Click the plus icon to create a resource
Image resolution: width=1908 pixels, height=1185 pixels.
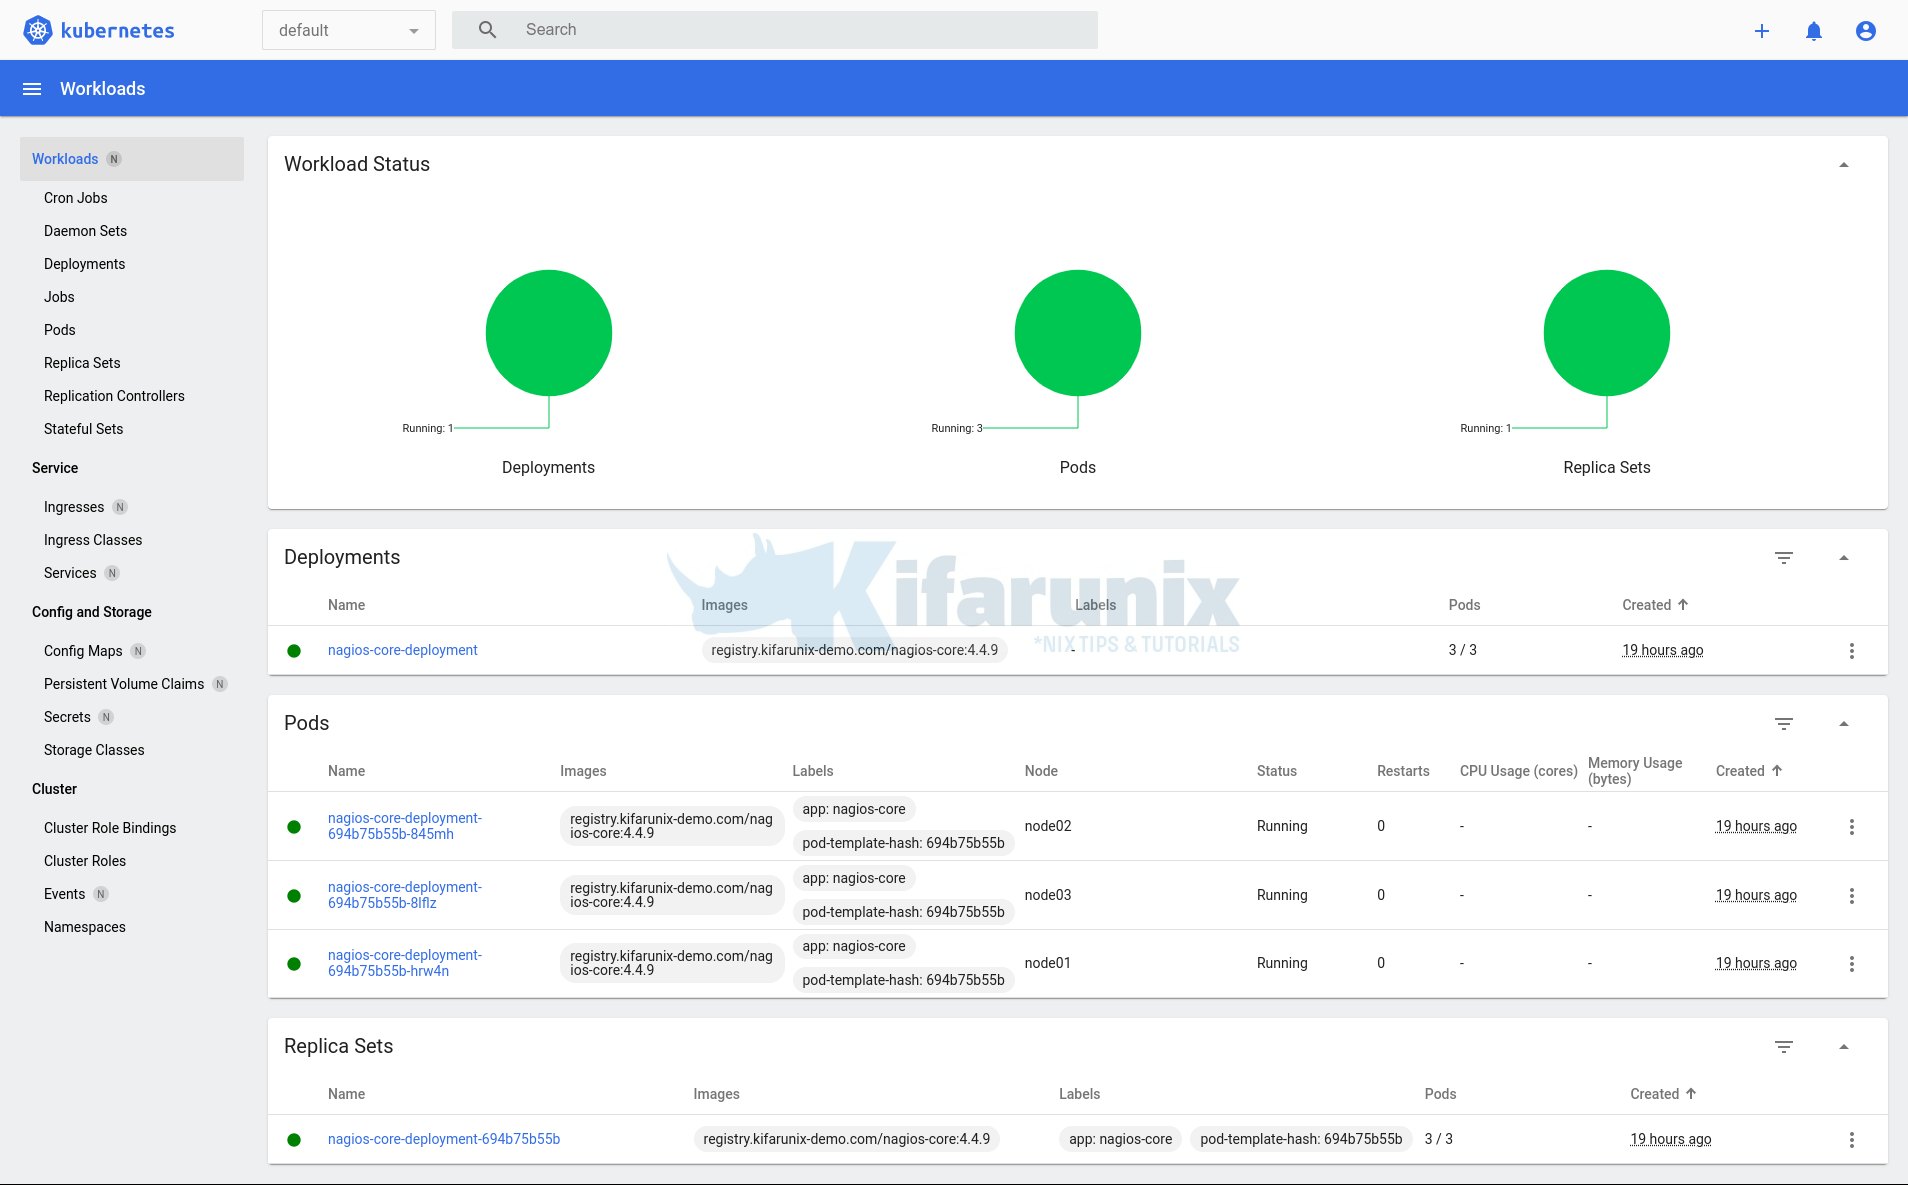pos(1762,31)
